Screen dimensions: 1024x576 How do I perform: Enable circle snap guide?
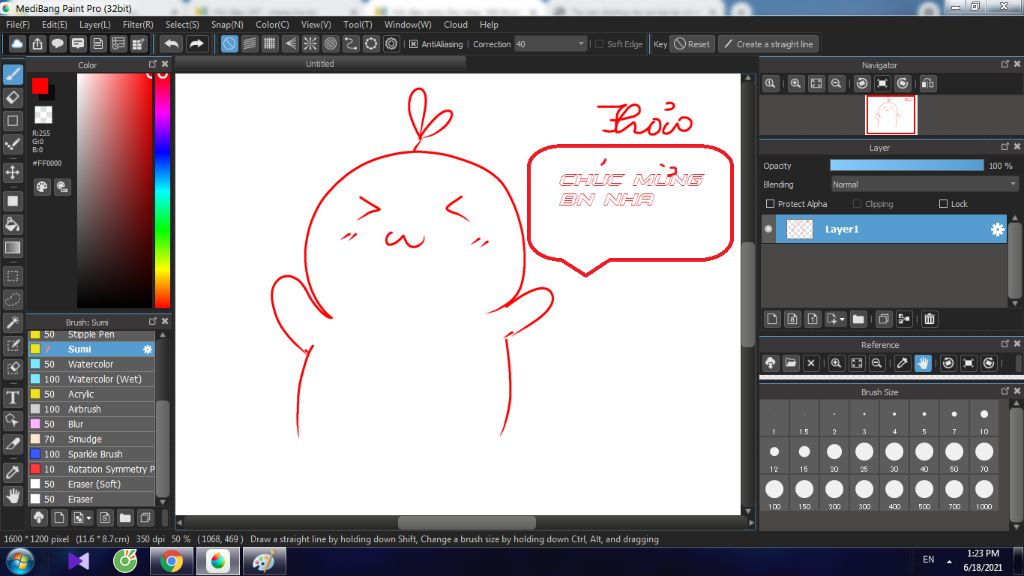330,44
